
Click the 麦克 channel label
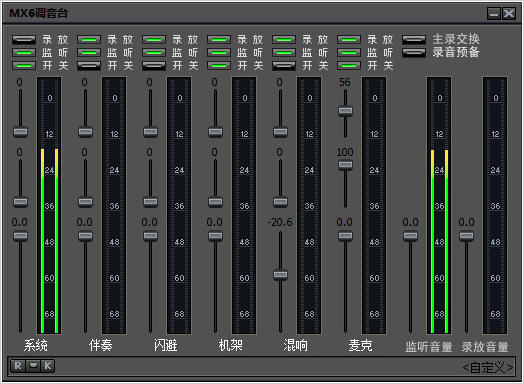360,345
